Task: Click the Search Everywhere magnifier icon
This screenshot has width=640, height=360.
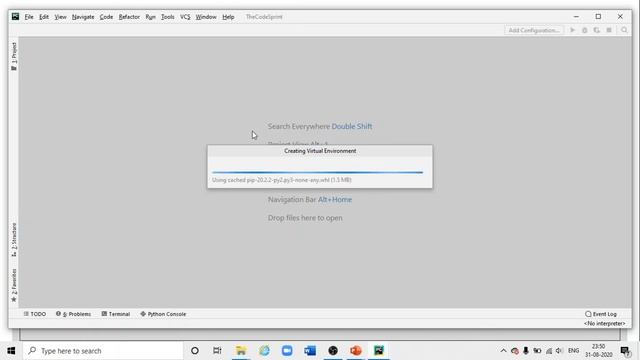Action: point(624,30)
